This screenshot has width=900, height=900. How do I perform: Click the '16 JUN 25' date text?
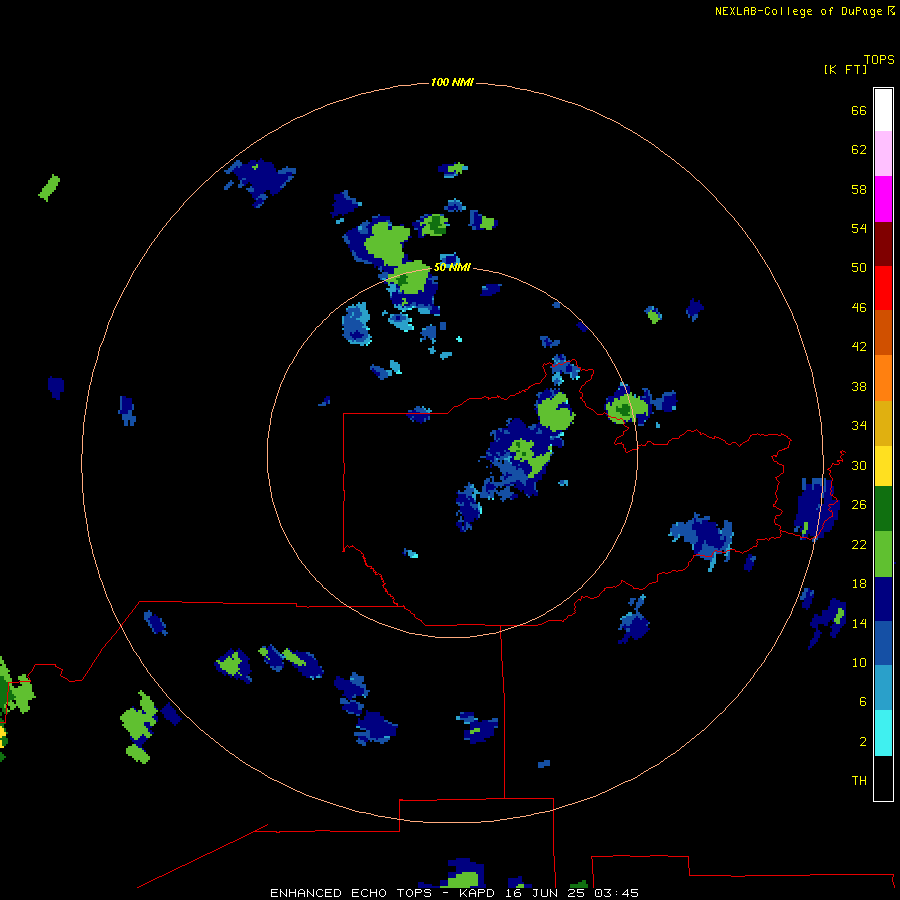[x=544, y=893]
